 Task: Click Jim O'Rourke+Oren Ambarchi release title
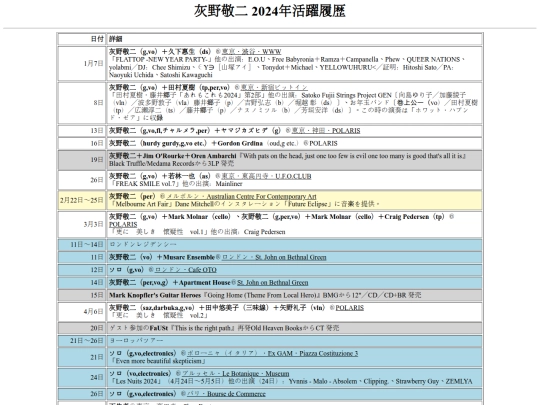coord(352,156)
